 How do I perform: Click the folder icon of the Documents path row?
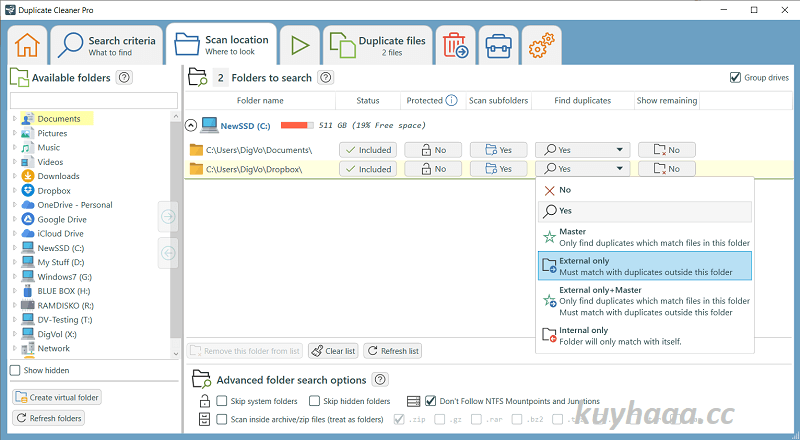pyautogui.click(x=196, y=150)
